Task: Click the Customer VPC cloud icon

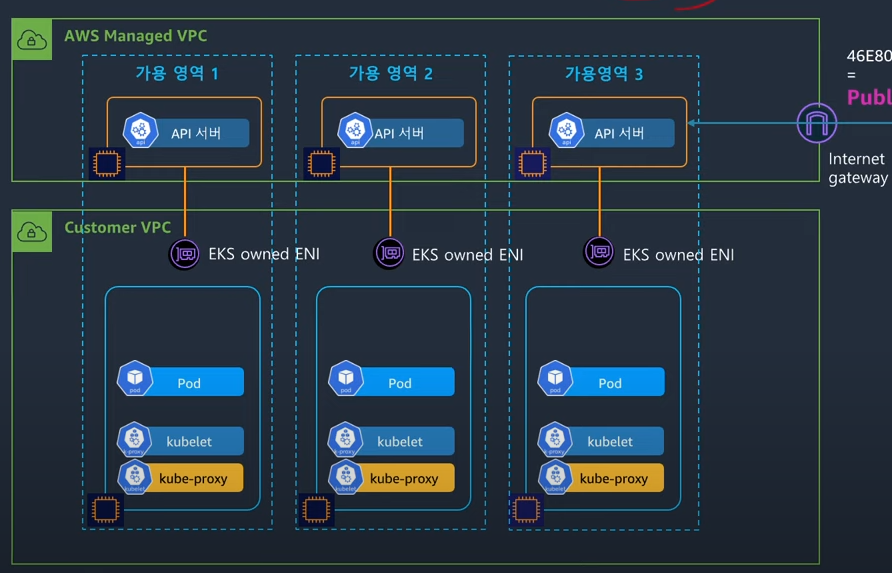Action: tap(32, 231)
